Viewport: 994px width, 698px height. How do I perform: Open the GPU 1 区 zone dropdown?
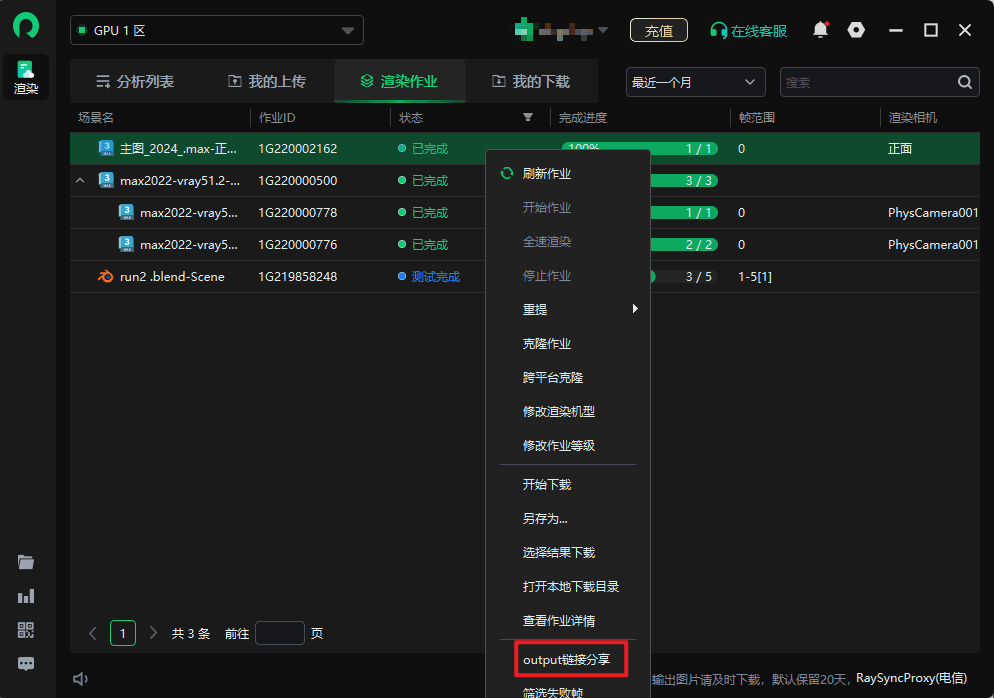pyautogui.click(x=216, y=31)
